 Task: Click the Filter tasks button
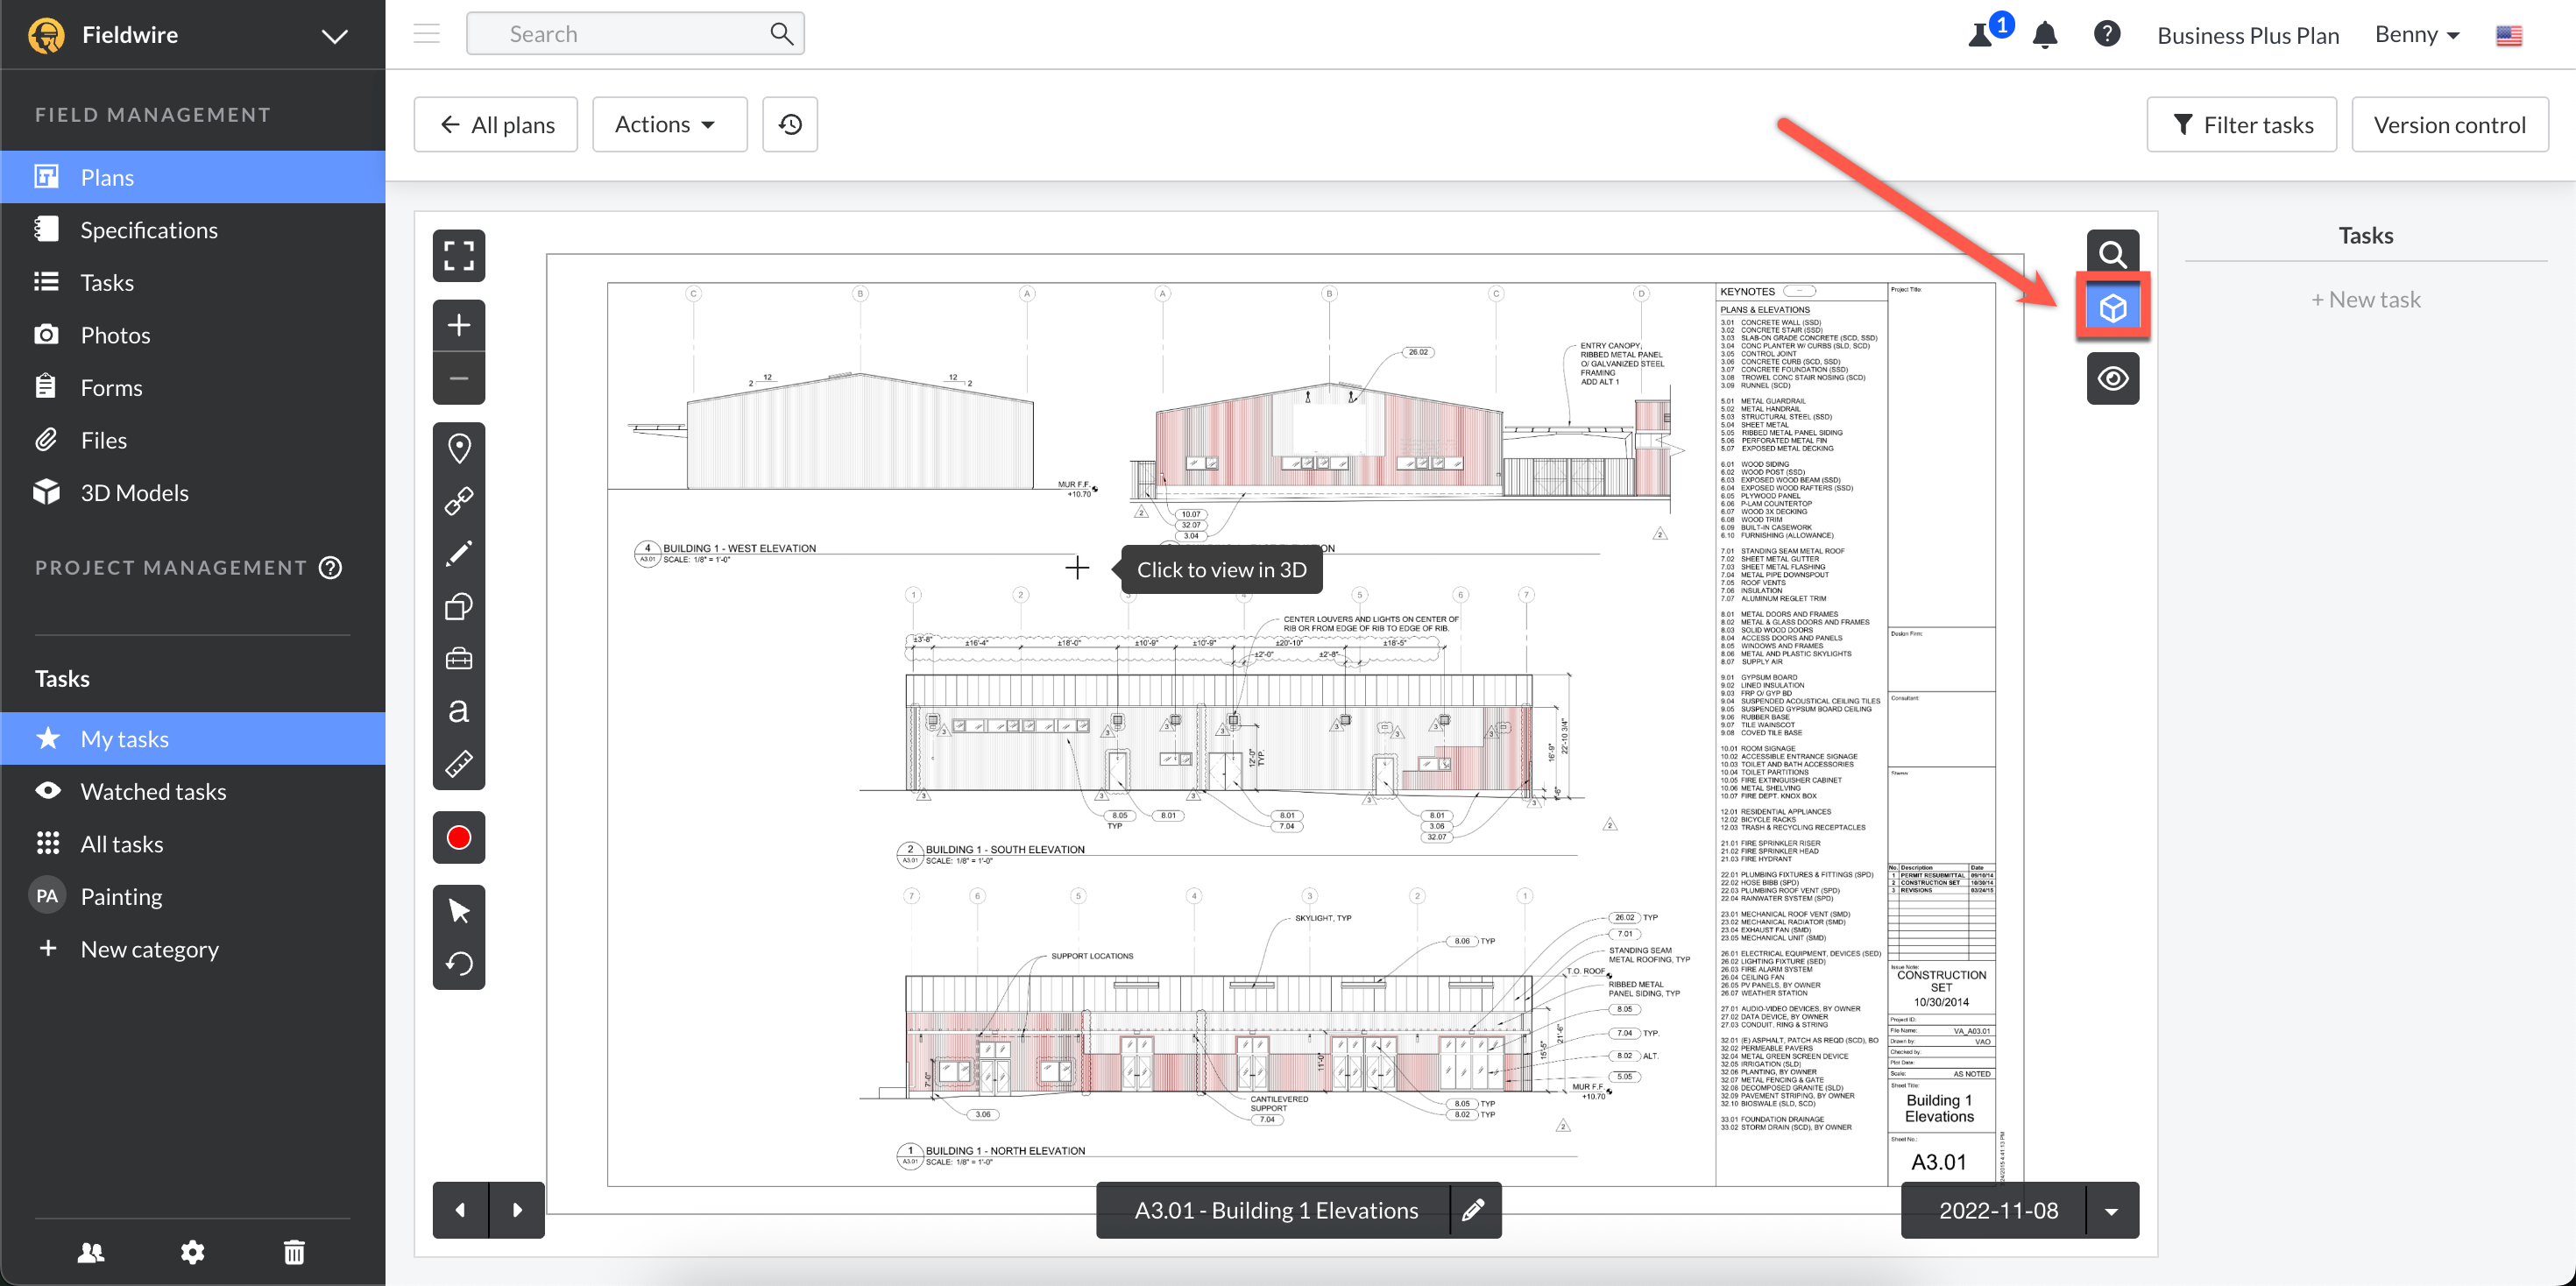(x=2240, y=124)
